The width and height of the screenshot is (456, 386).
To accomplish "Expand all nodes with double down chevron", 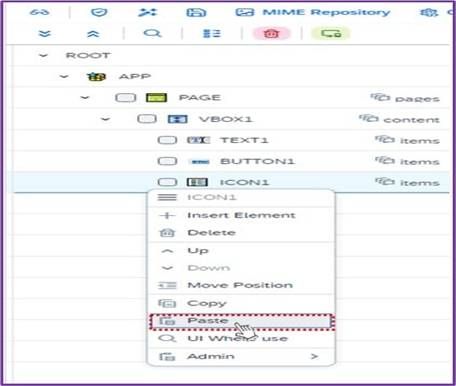I will coord(45,34).
